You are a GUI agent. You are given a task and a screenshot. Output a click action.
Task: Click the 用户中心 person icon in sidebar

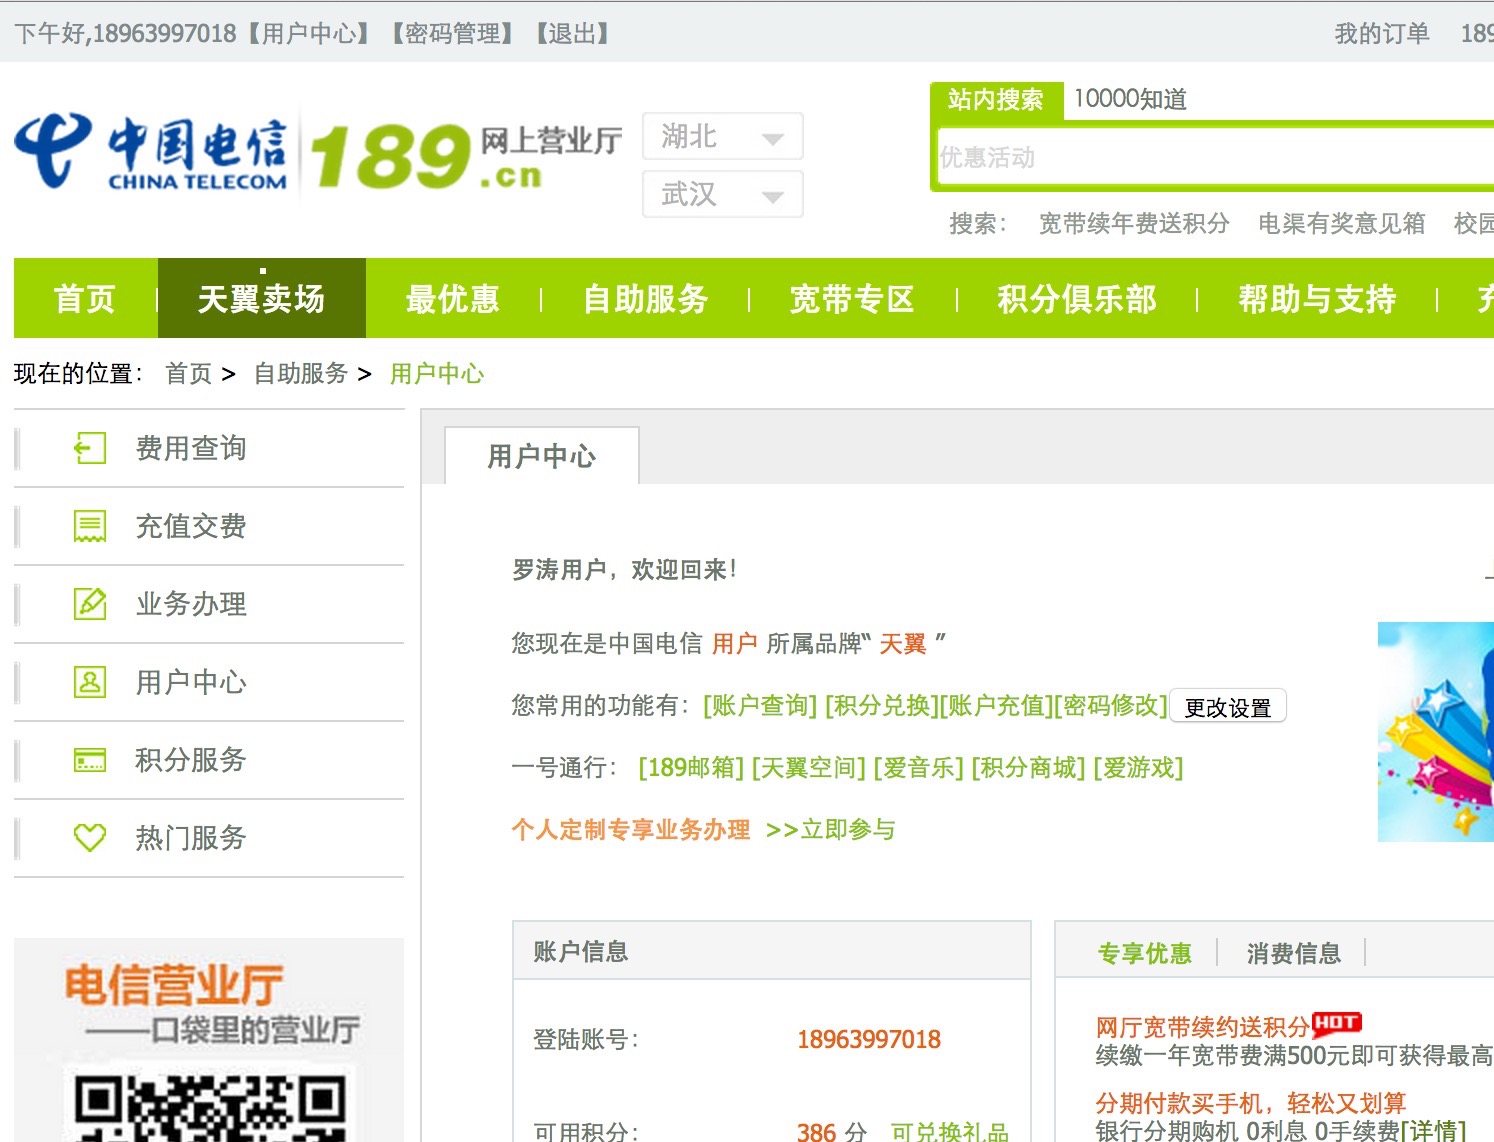coord(90,682)
